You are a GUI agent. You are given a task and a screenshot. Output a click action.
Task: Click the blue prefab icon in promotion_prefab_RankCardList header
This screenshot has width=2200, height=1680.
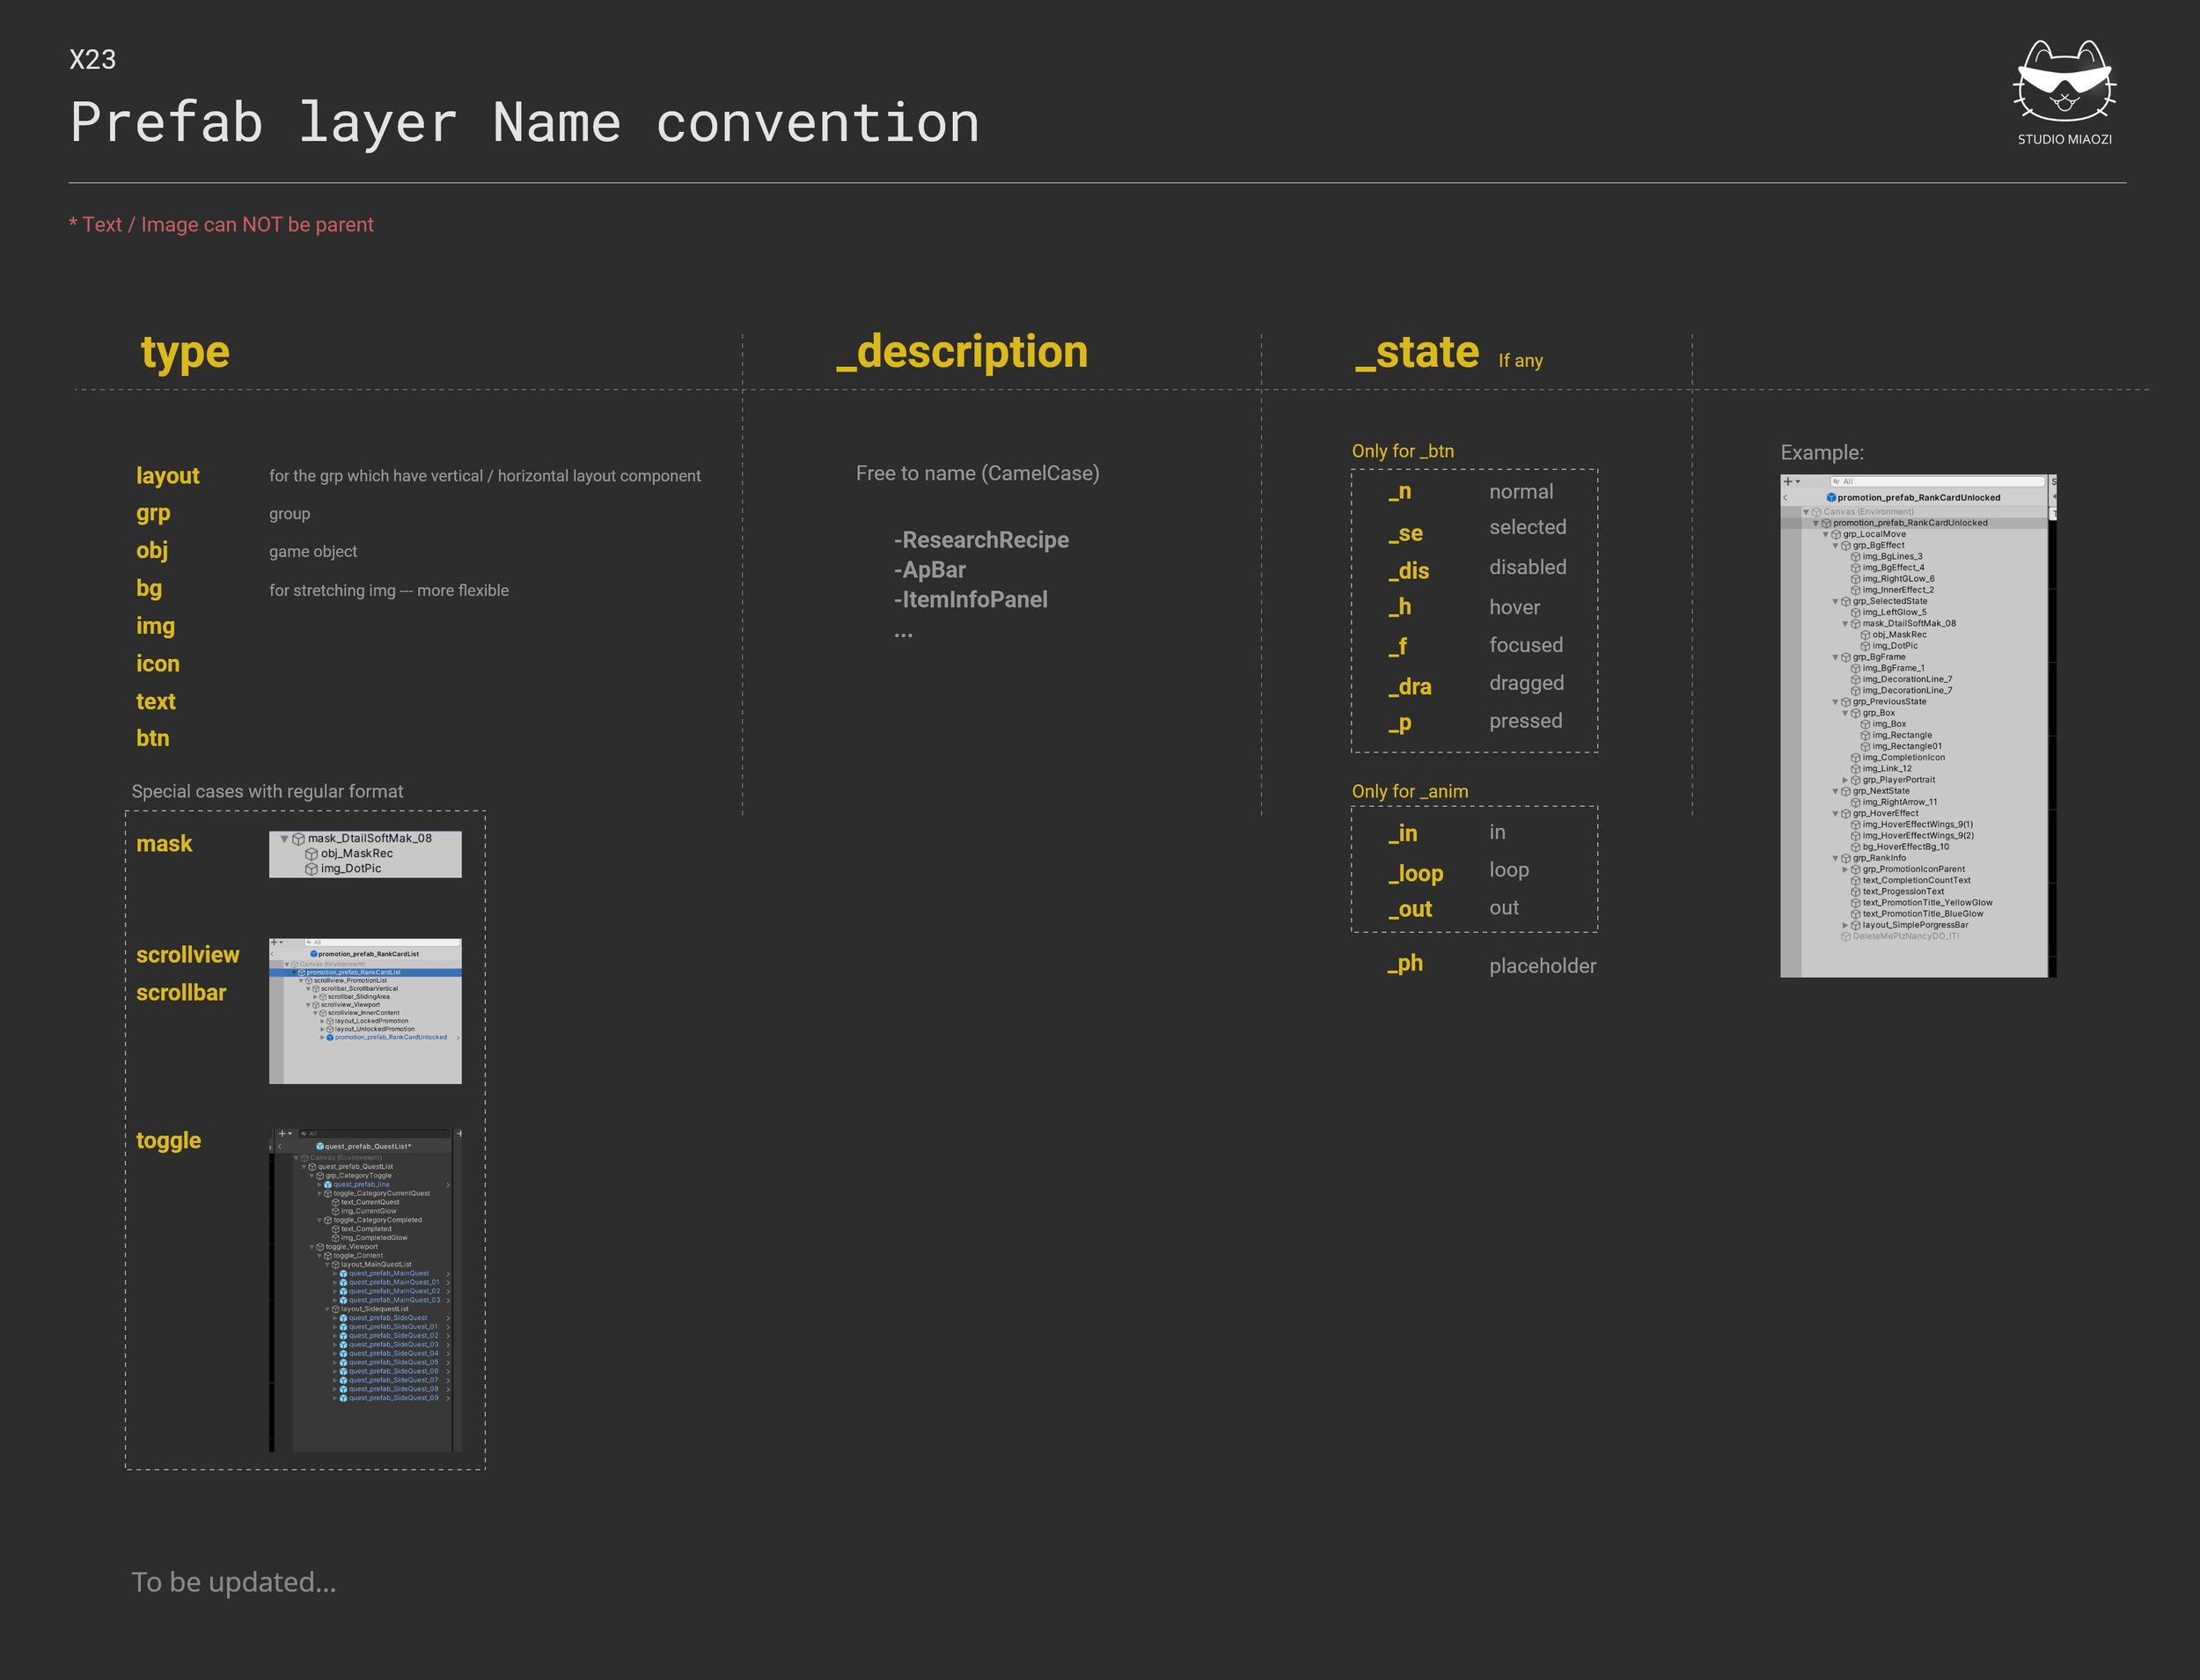coord(314,954)
